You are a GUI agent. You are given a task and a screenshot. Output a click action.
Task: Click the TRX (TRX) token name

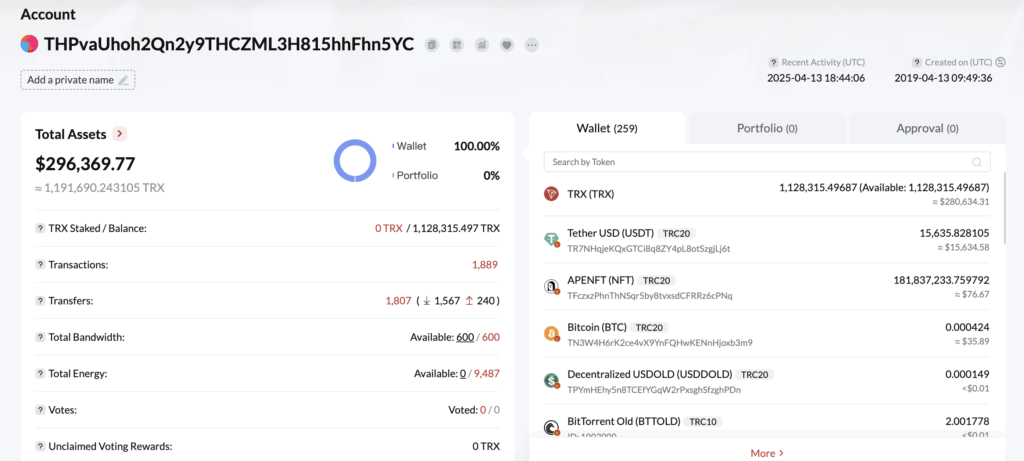(590, 194)
